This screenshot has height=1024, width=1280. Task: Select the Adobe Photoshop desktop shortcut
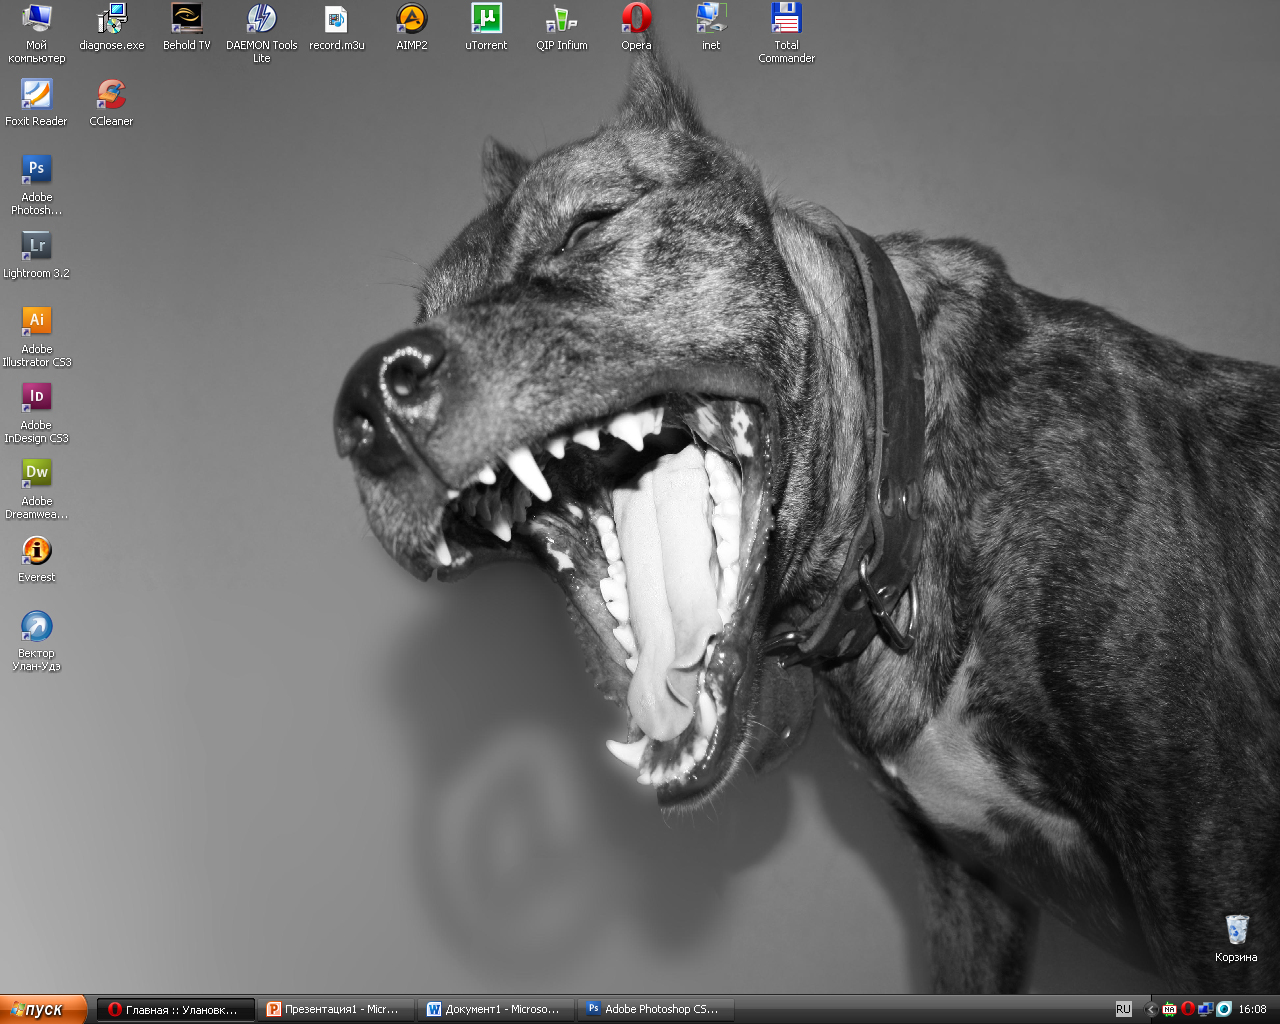36,170
